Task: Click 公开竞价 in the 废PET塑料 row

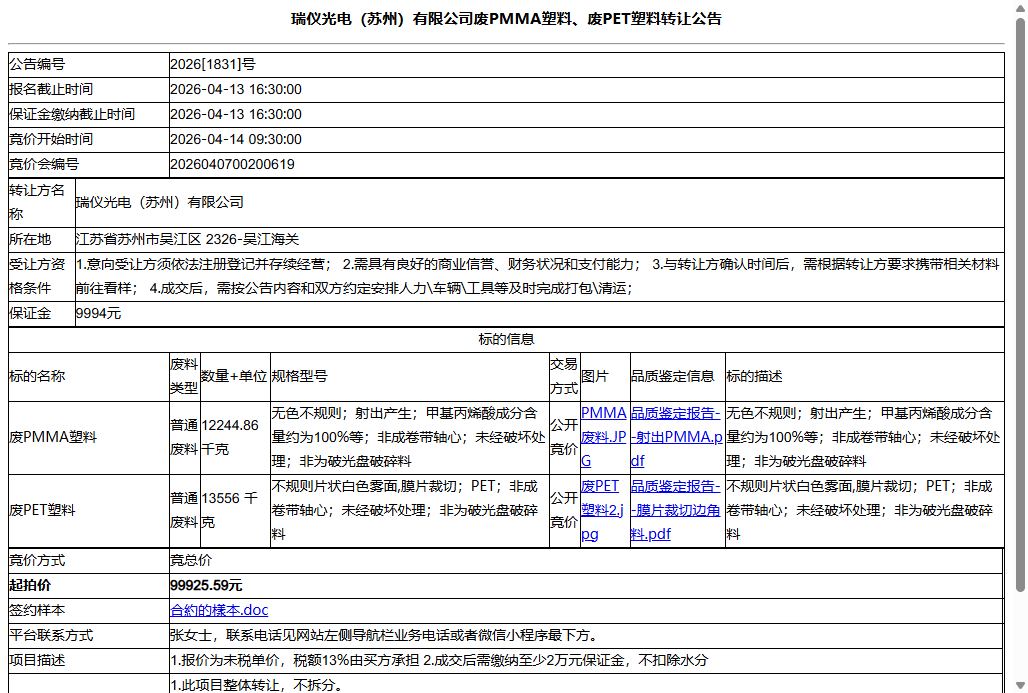Action: [x=564, y=510]
